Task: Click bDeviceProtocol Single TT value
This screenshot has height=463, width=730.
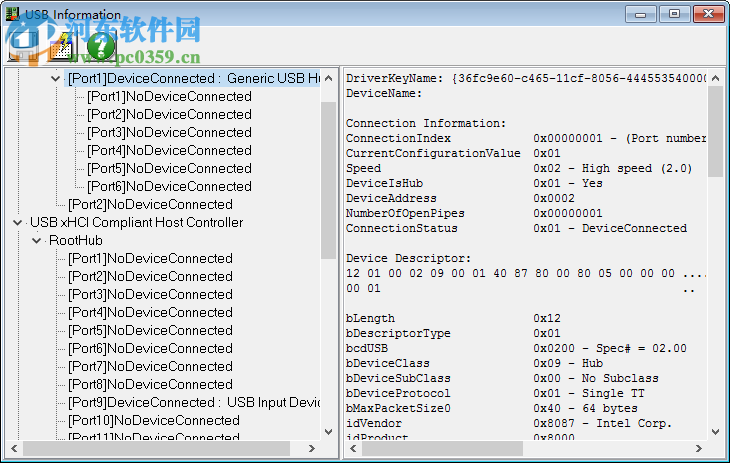Action: [x=589, y=394]
